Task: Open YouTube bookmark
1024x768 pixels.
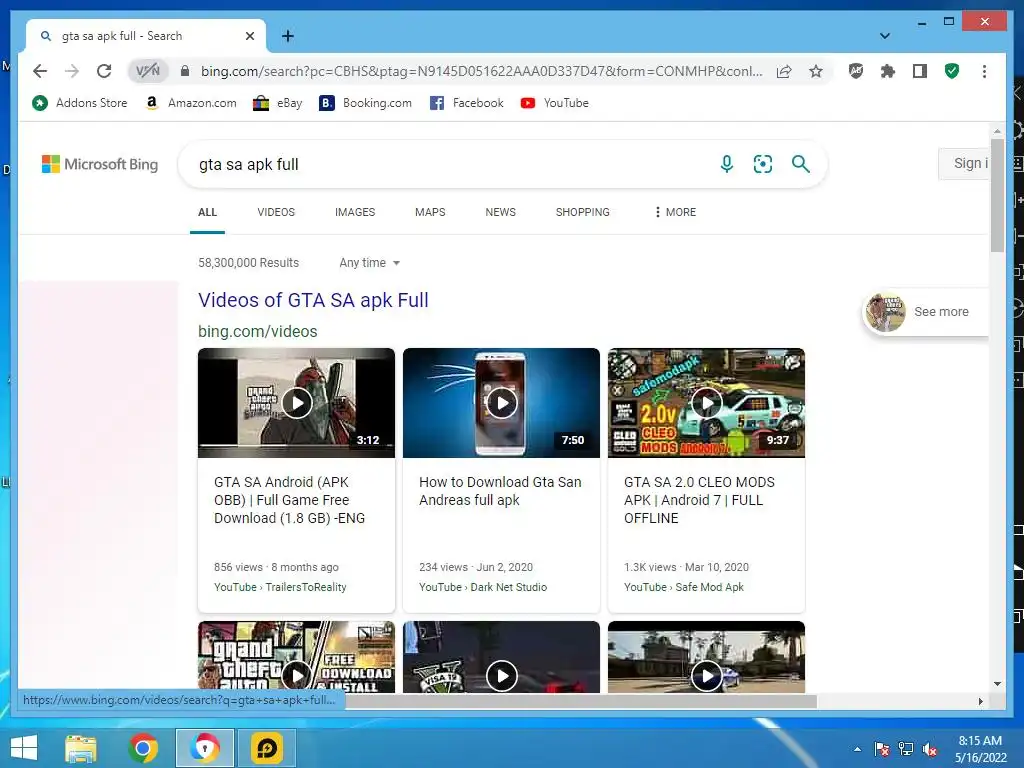Action: coord(554,103)
